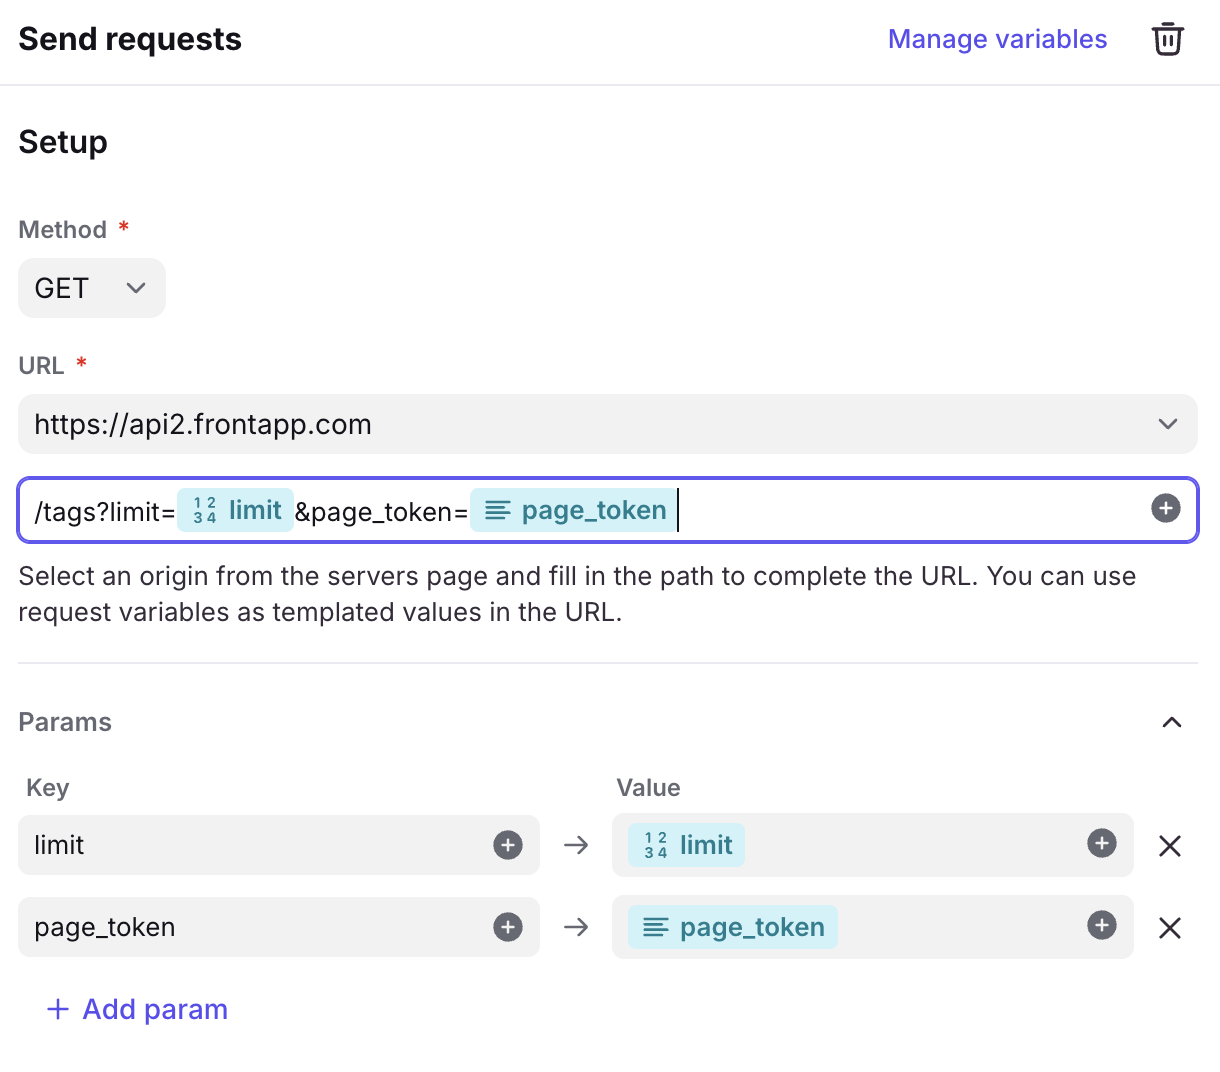Click Add param button
Viewport: 1220px width, 1072px height.
[138, 1009]
